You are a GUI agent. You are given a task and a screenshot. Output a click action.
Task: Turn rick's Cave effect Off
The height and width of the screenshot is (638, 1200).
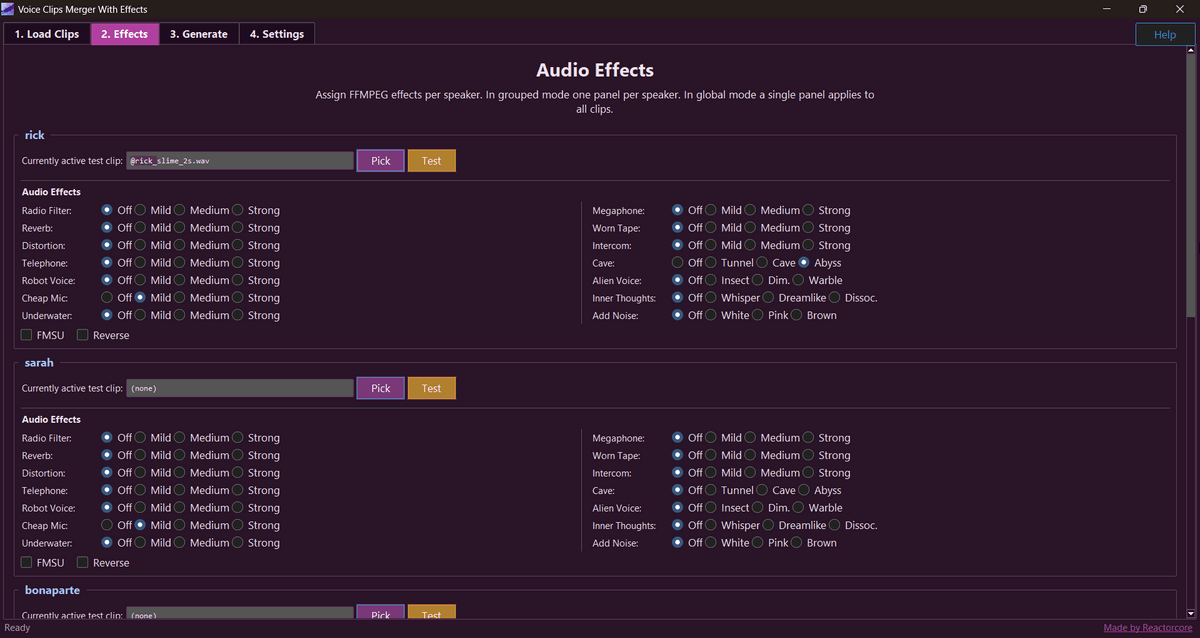678,263
